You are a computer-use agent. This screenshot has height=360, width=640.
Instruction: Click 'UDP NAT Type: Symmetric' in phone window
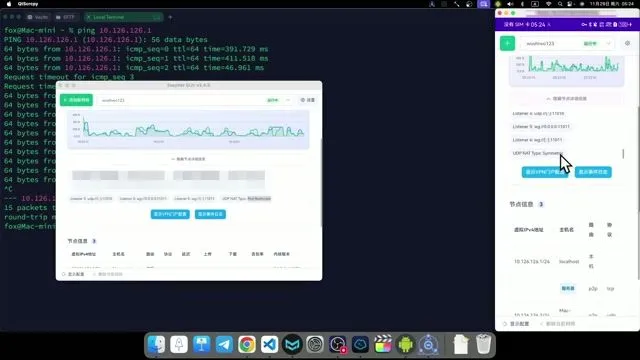pyautogui.click(x=538, y=153)
